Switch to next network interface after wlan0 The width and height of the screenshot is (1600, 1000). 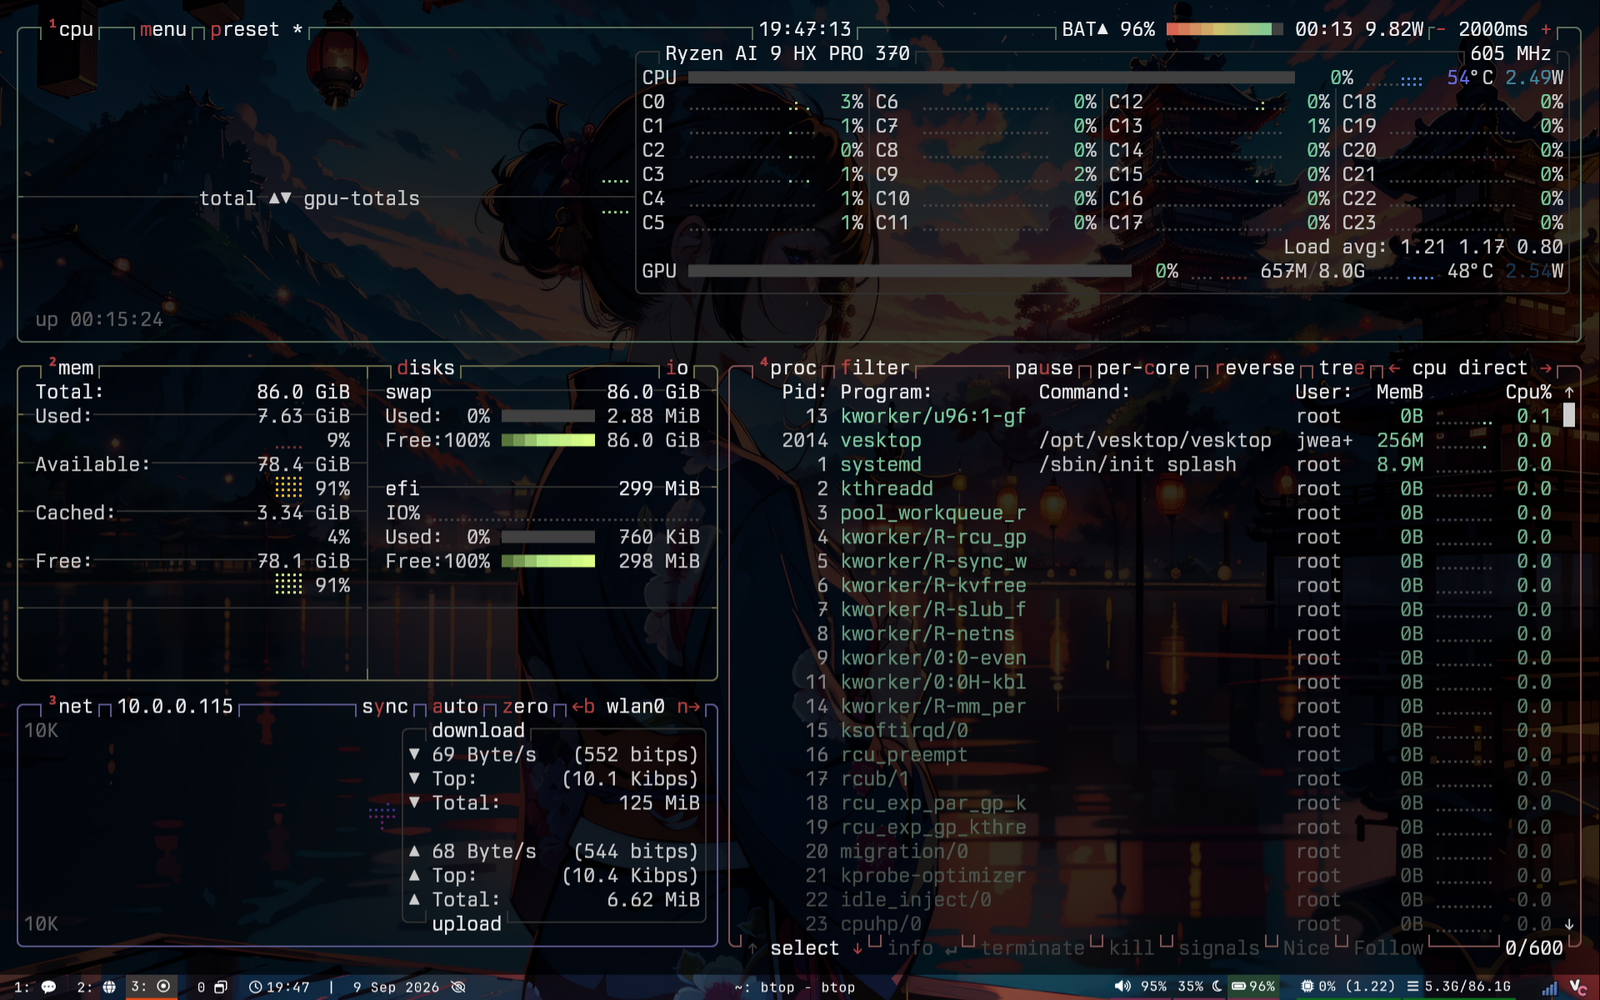point(688,706)
